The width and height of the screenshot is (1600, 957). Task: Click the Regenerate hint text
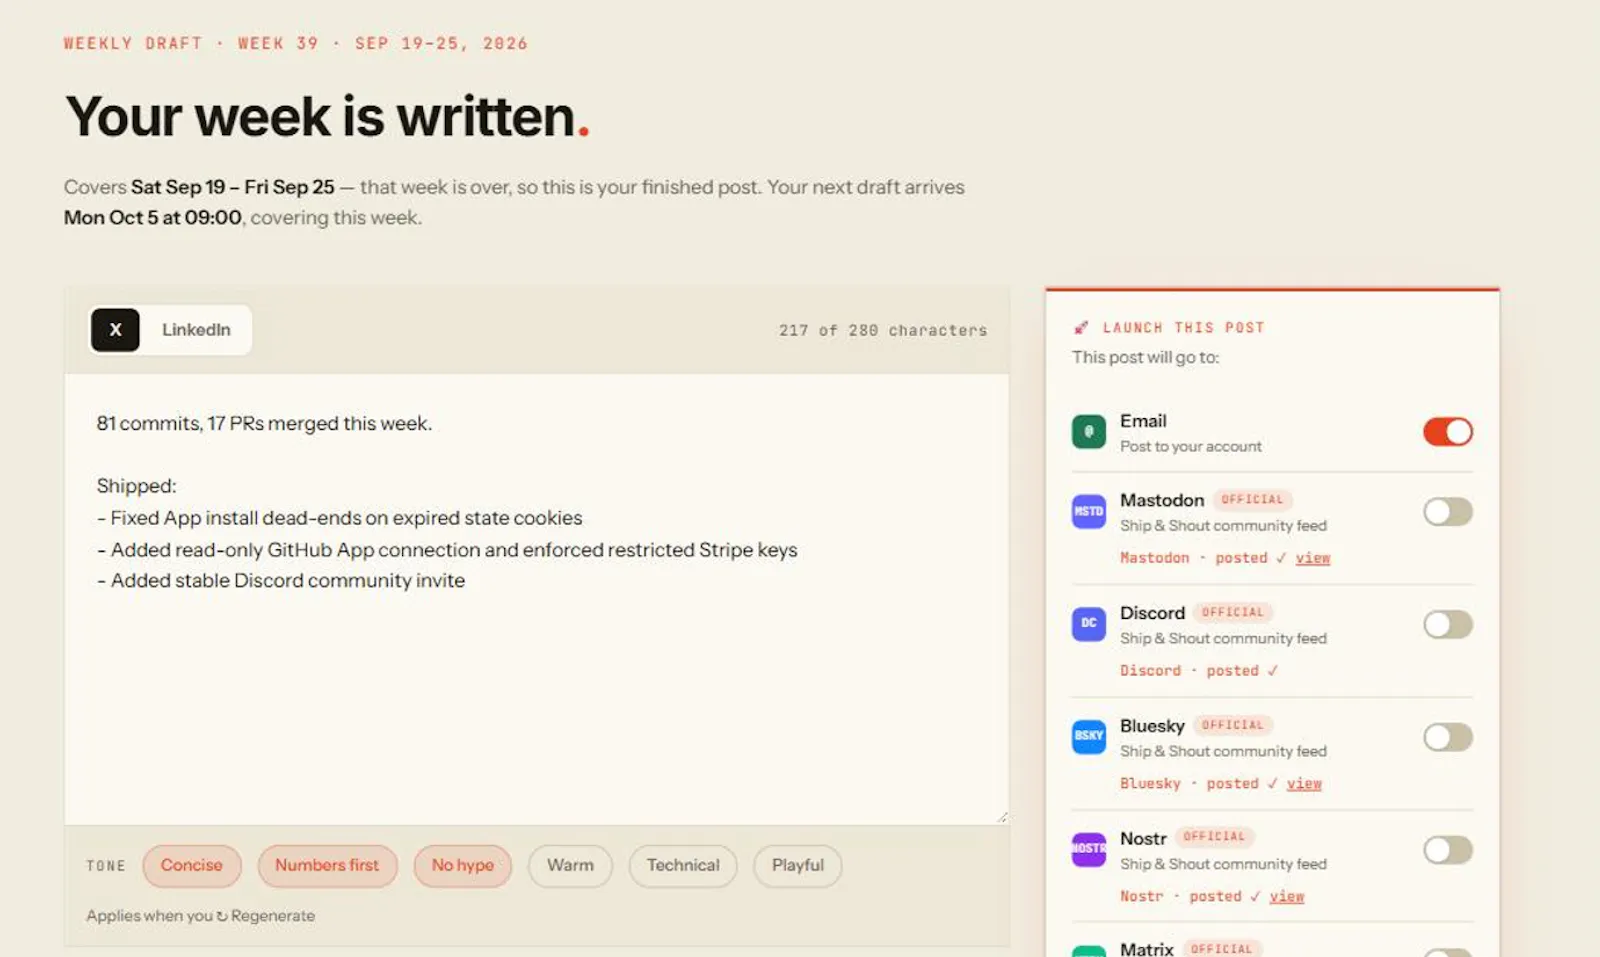click(x=200, y=916)
